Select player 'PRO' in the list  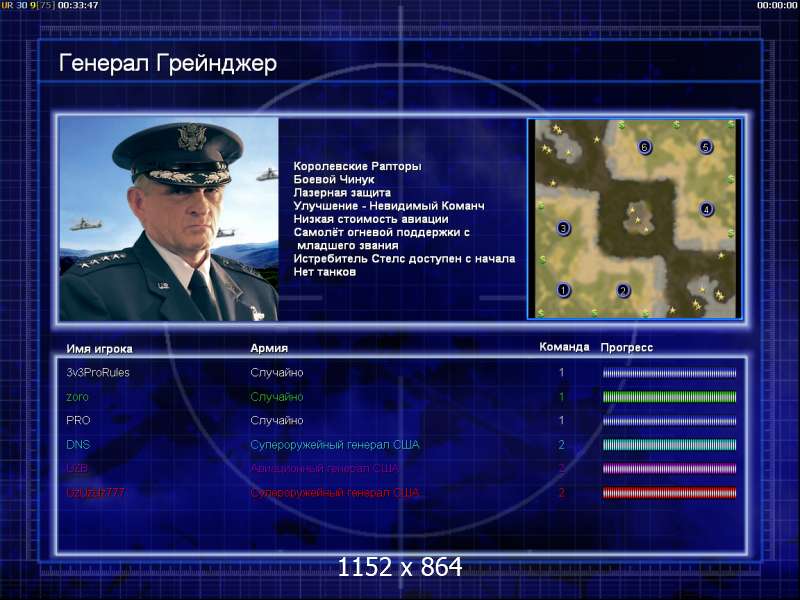pos(78,420)
